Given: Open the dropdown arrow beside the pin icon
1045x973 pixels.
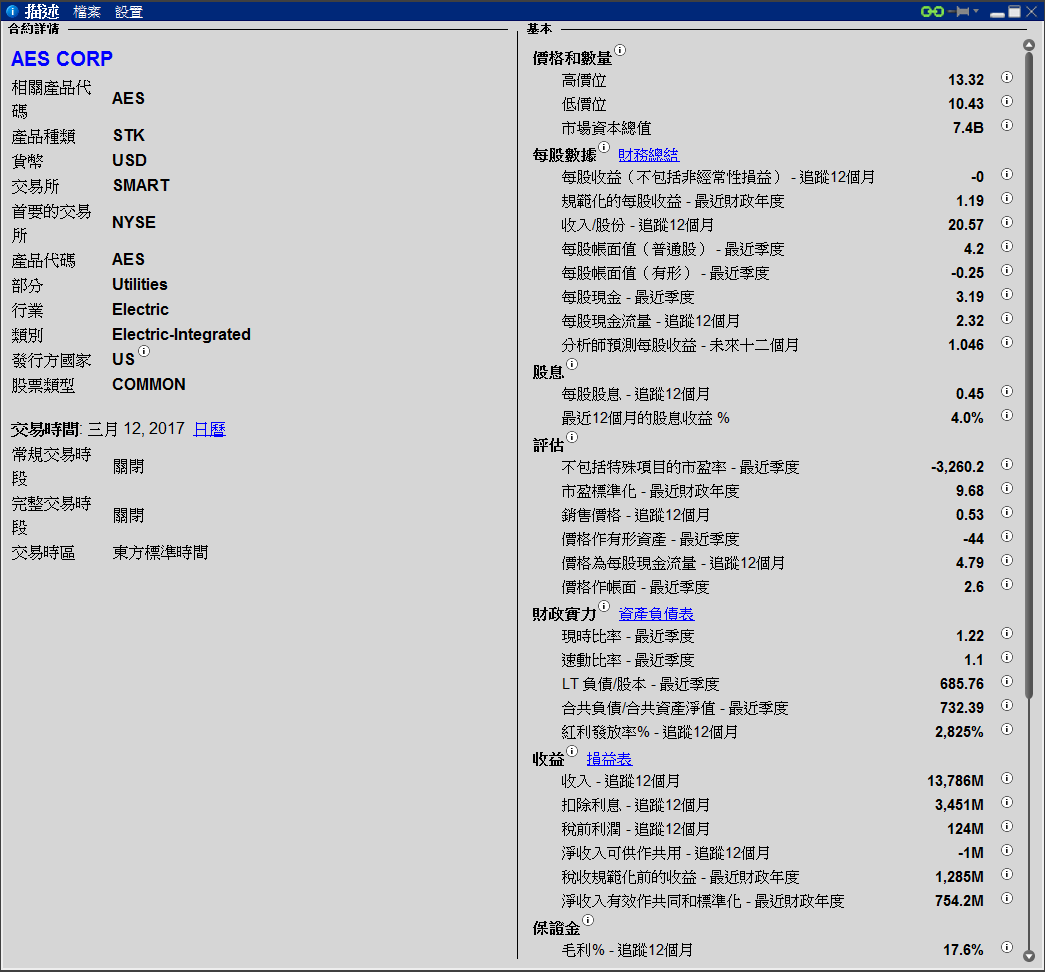Looking at the screenshot, I should pyautogui.click(x=976, y=11).
